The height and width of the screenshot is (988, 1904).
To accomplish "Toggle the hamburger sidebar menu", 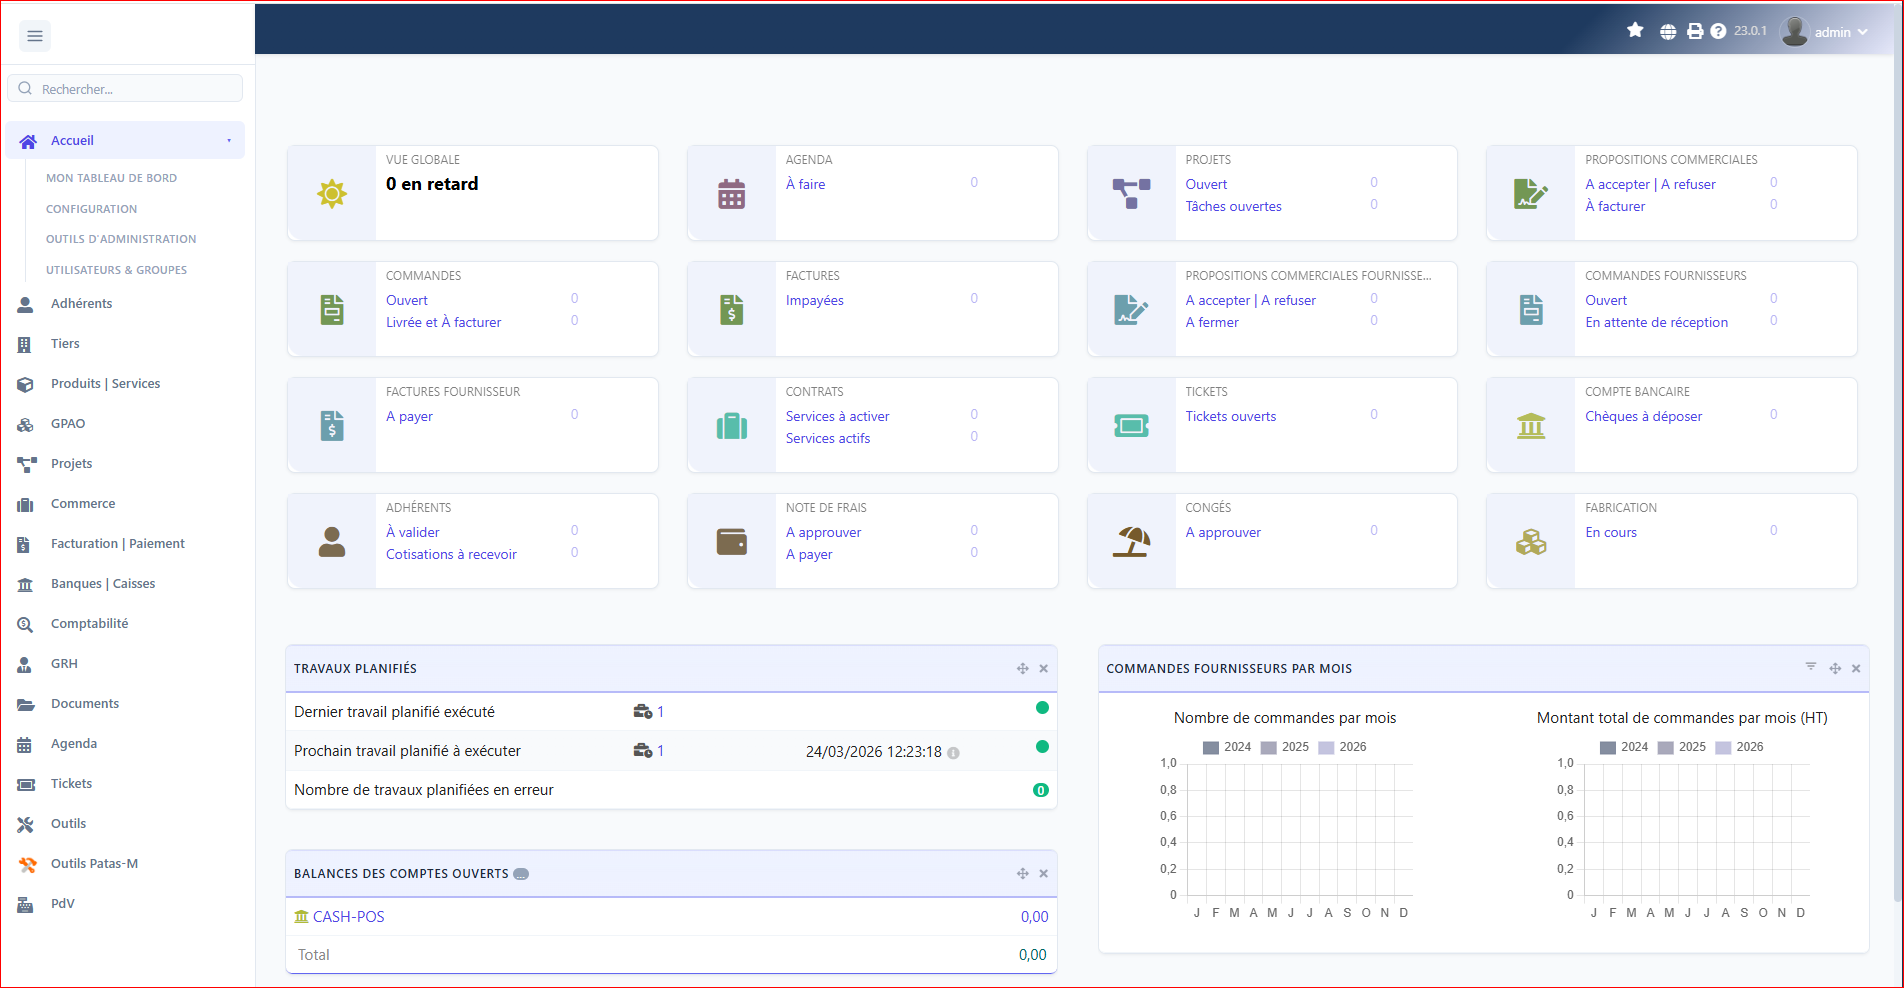I will (x=35, y=36).
